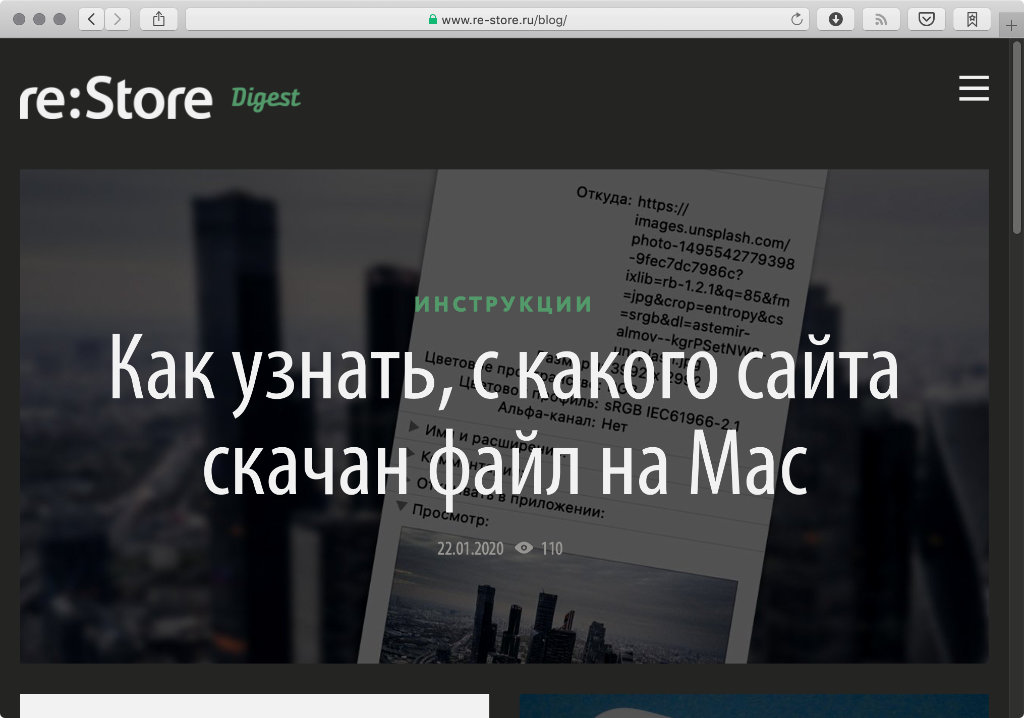The height and width of the screenshot is (718, 1024).
Task: Reload the page with the refresh icon
Action: coord(796,19)
